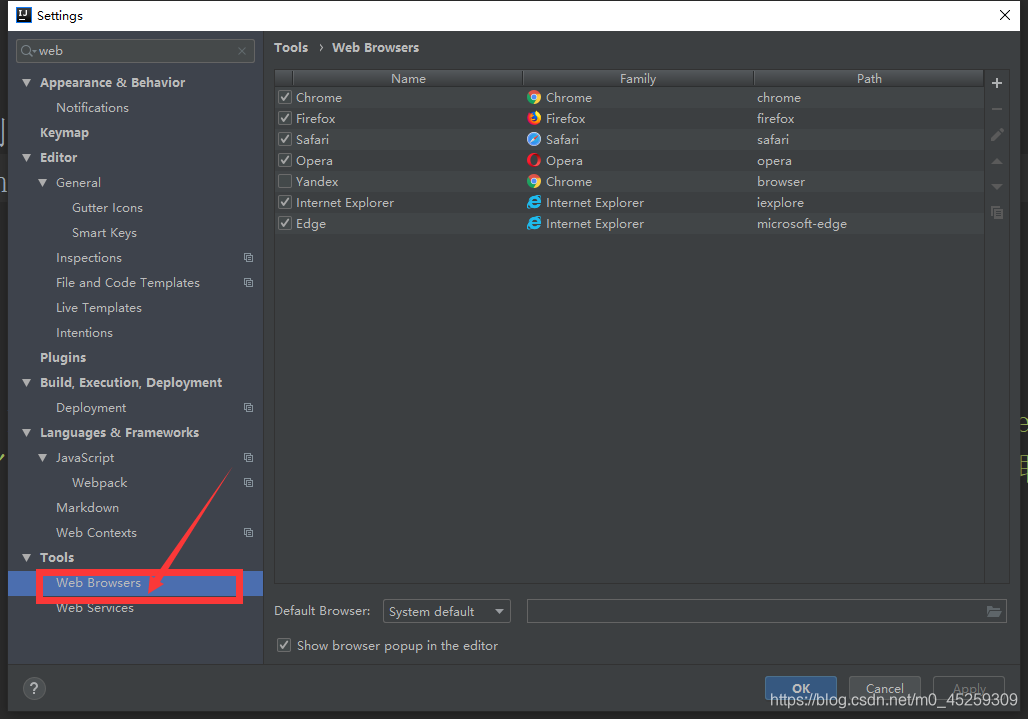Uncheck the Opera browser checkbox
This screenshot has height=719, width=1028.
[x=285, y=161]
